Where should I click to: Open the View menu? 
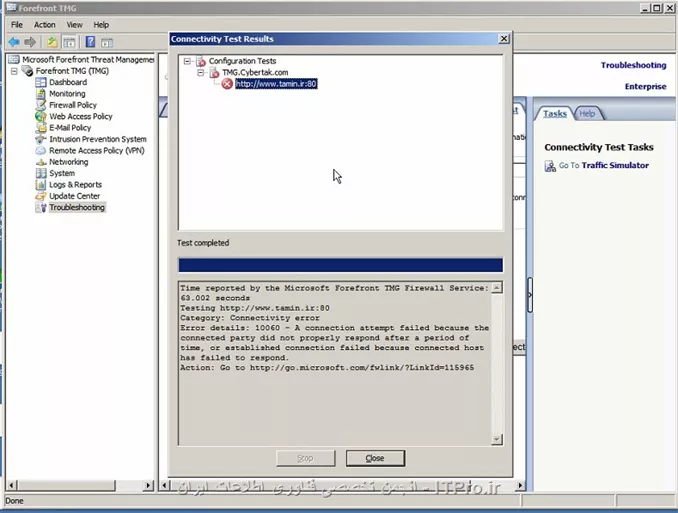74,25
